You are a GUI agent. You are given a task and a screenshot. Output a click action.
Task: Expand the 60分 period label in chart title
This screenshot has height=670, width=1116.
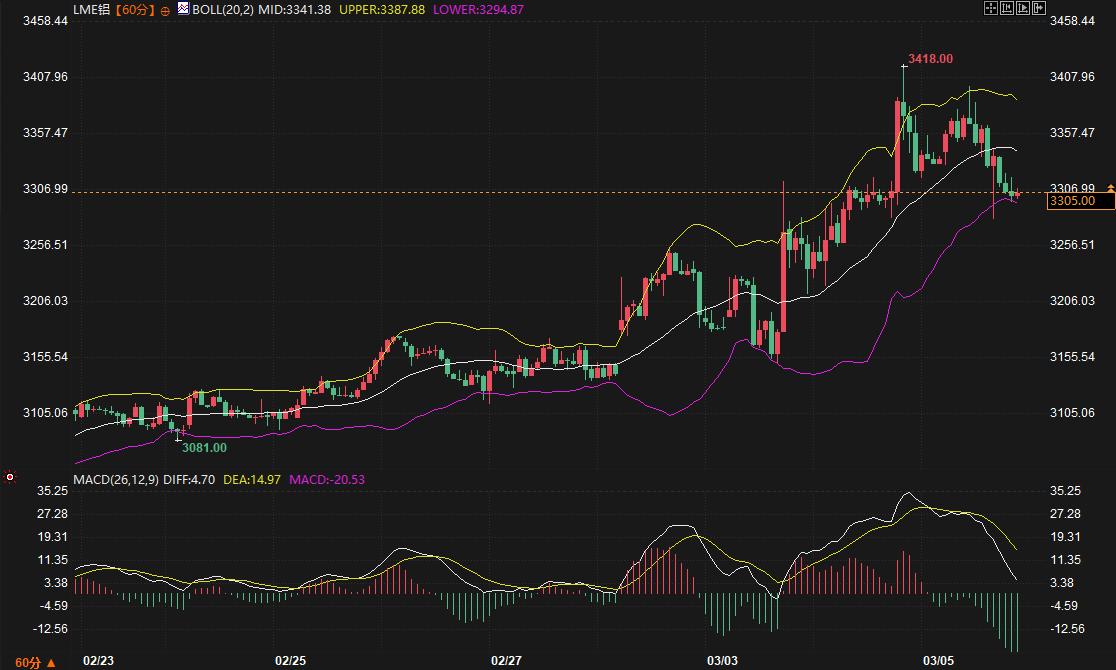click(135, 9)
